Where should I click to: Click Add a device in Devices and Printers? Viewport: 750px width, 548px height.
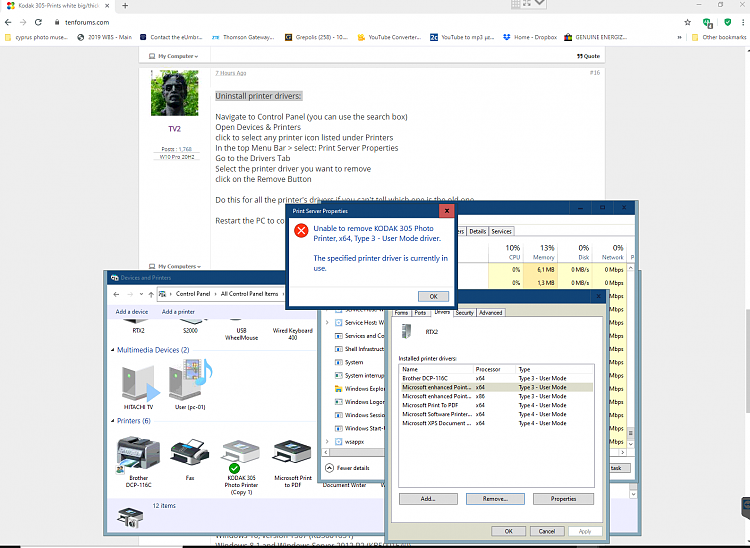pyautogui.click(x=132, y=312)
